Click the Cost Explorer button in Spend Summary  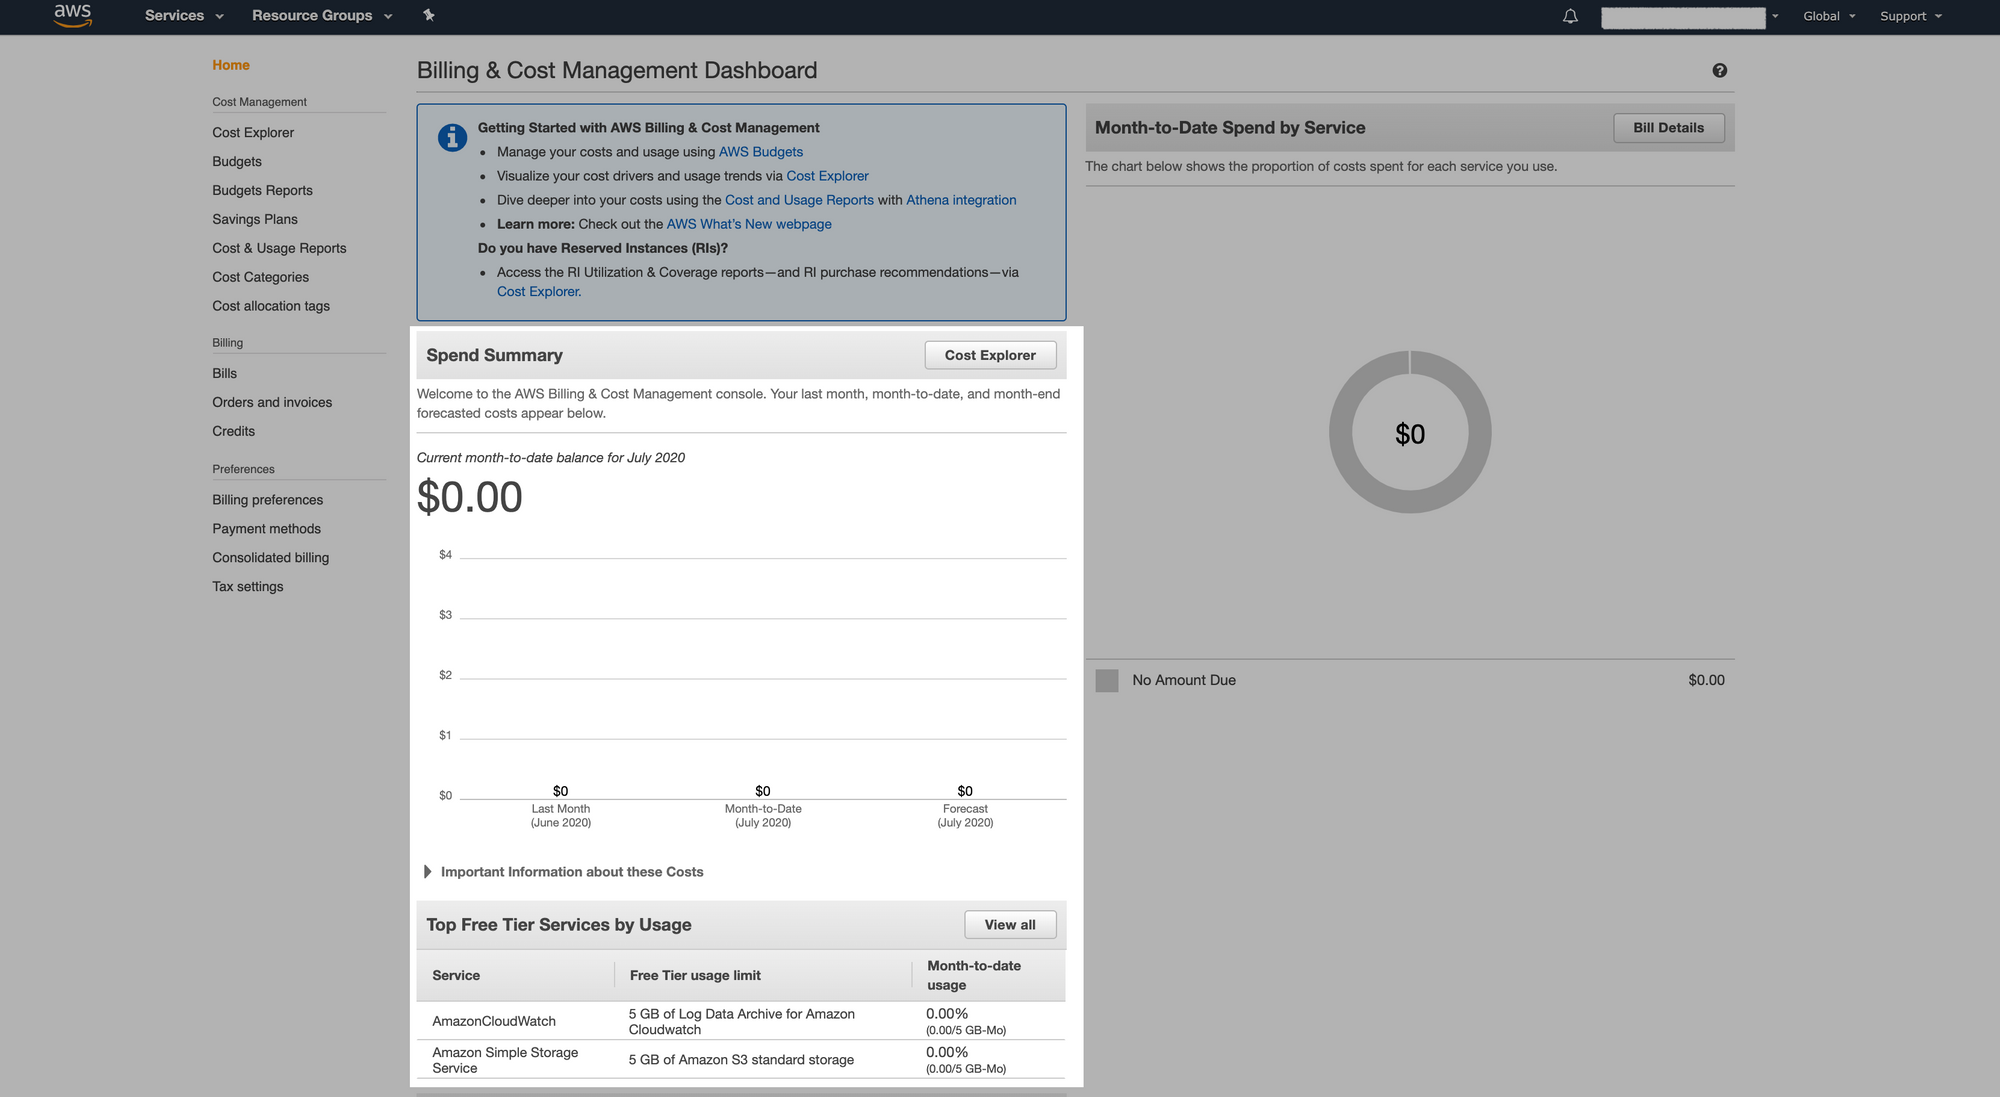tap(990, 355)
